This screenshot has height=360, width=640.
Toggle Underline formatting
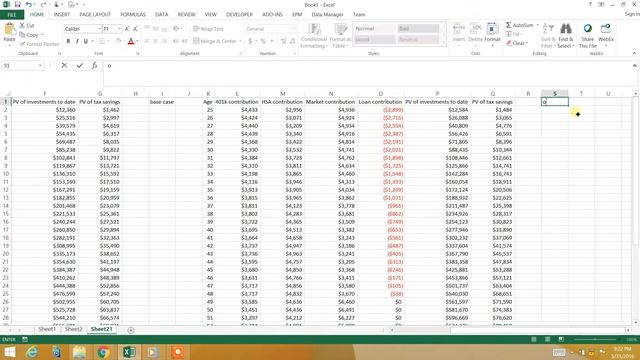point(85,41)
